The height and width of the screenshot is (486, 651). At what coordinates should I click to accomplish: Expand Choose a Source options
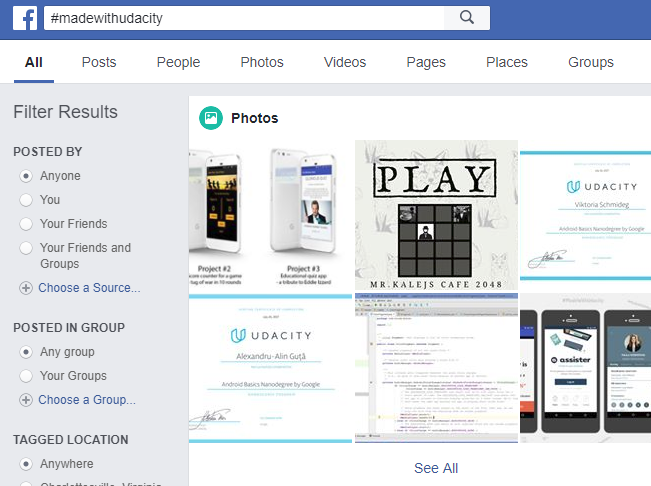(89, 288)
